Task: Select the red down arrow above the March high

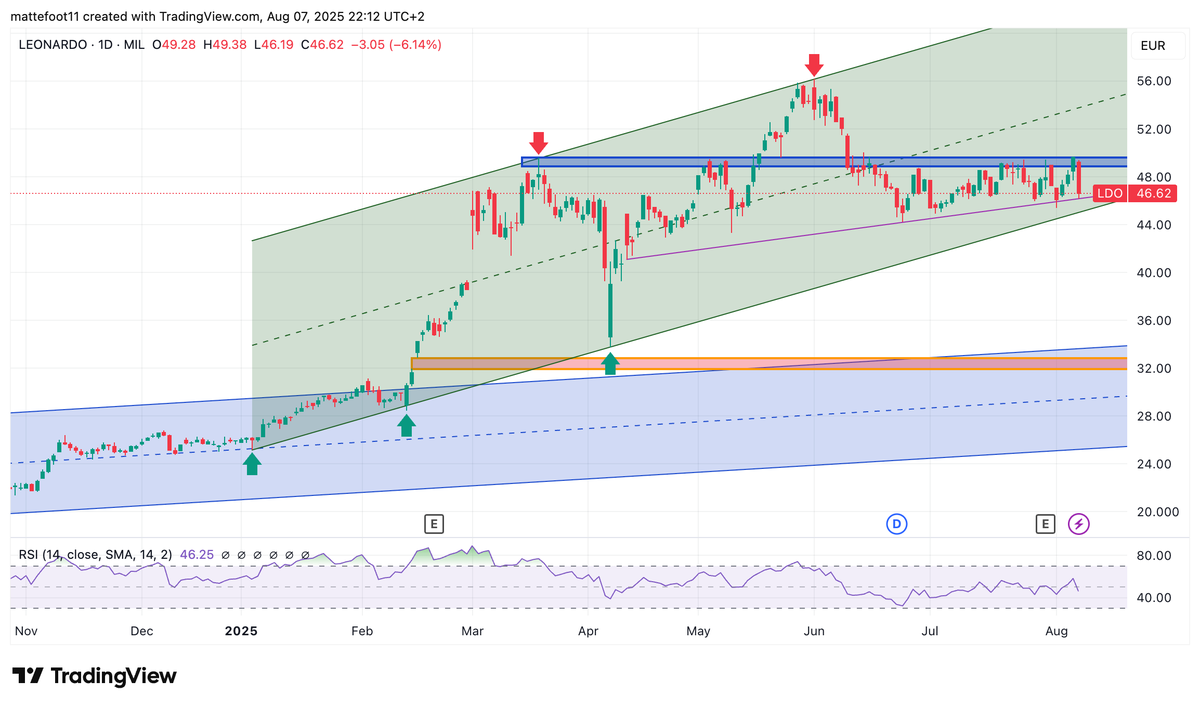Action: pyautogui.click(x=539, y=142)
